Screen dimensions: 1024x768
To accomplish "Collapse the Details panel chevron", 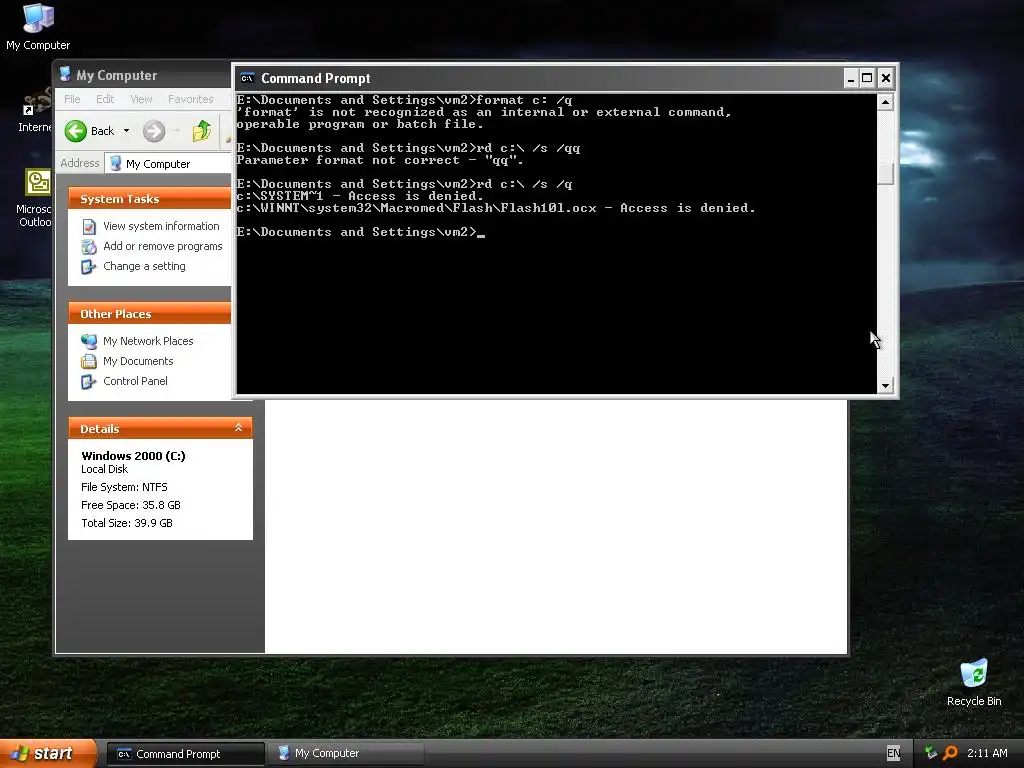I will [238, 428].
